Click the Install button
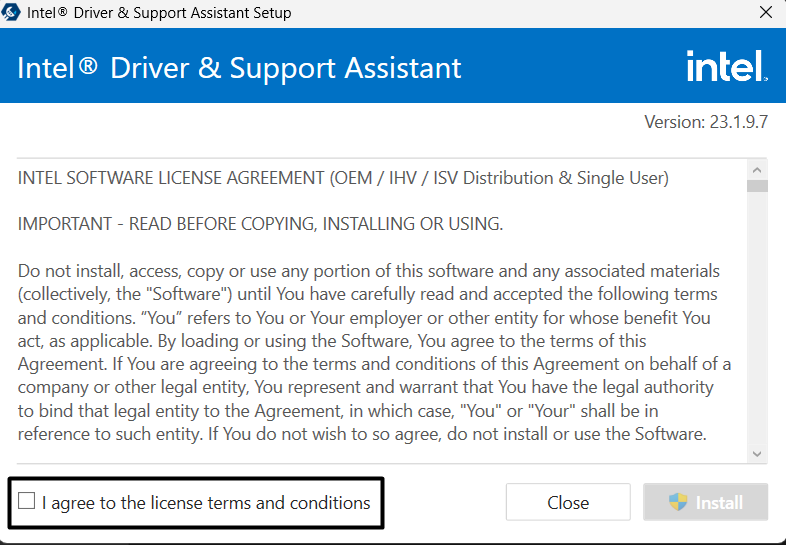 coord(705,502)
